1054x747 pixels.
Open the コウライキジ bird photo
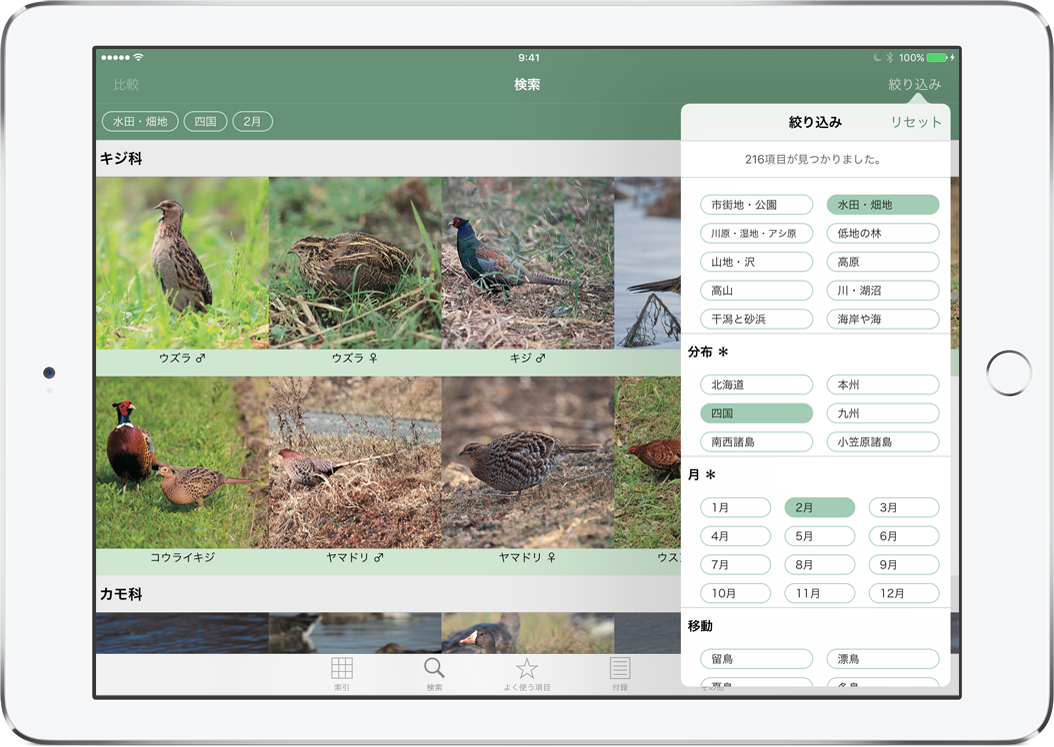(x=182, y=463)
